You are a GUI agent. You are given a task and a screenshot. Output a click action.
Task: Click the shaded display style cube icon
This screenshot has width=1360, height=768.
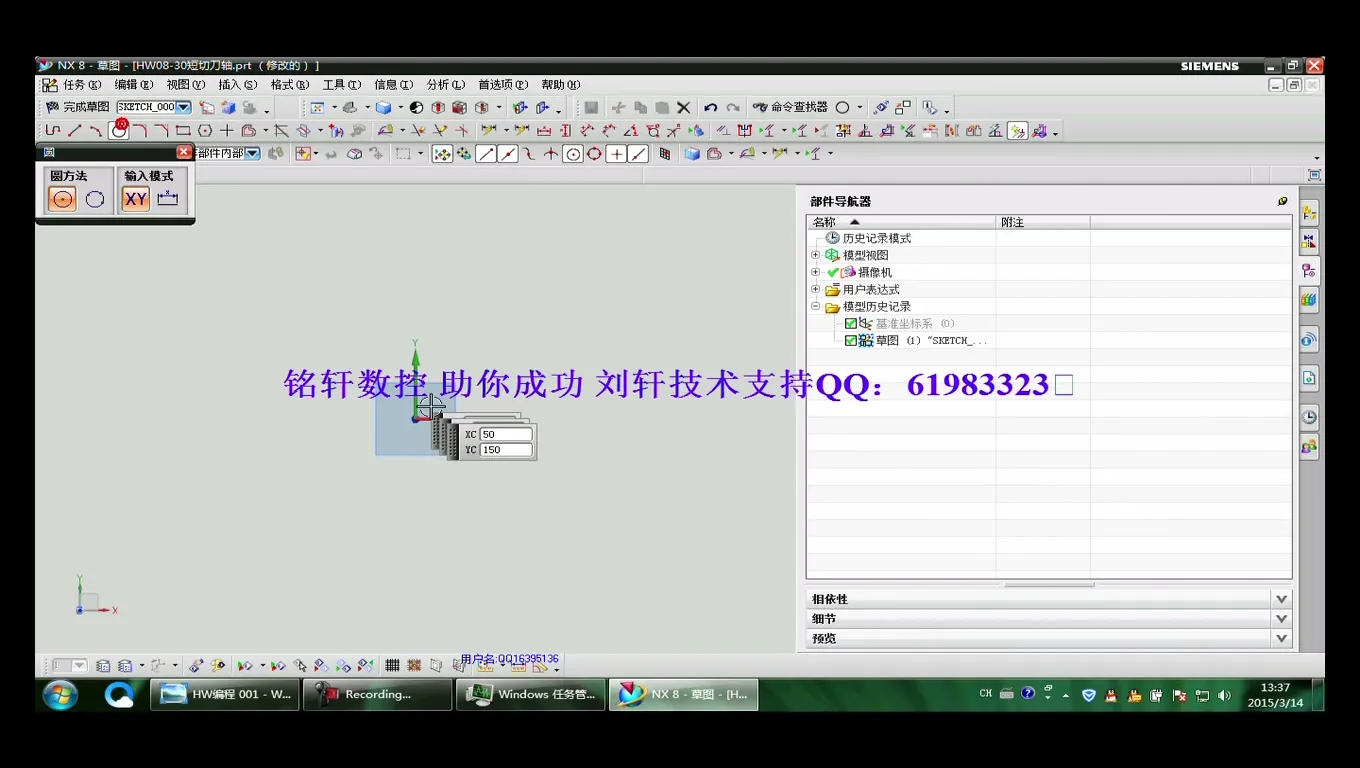click(384, 107)
